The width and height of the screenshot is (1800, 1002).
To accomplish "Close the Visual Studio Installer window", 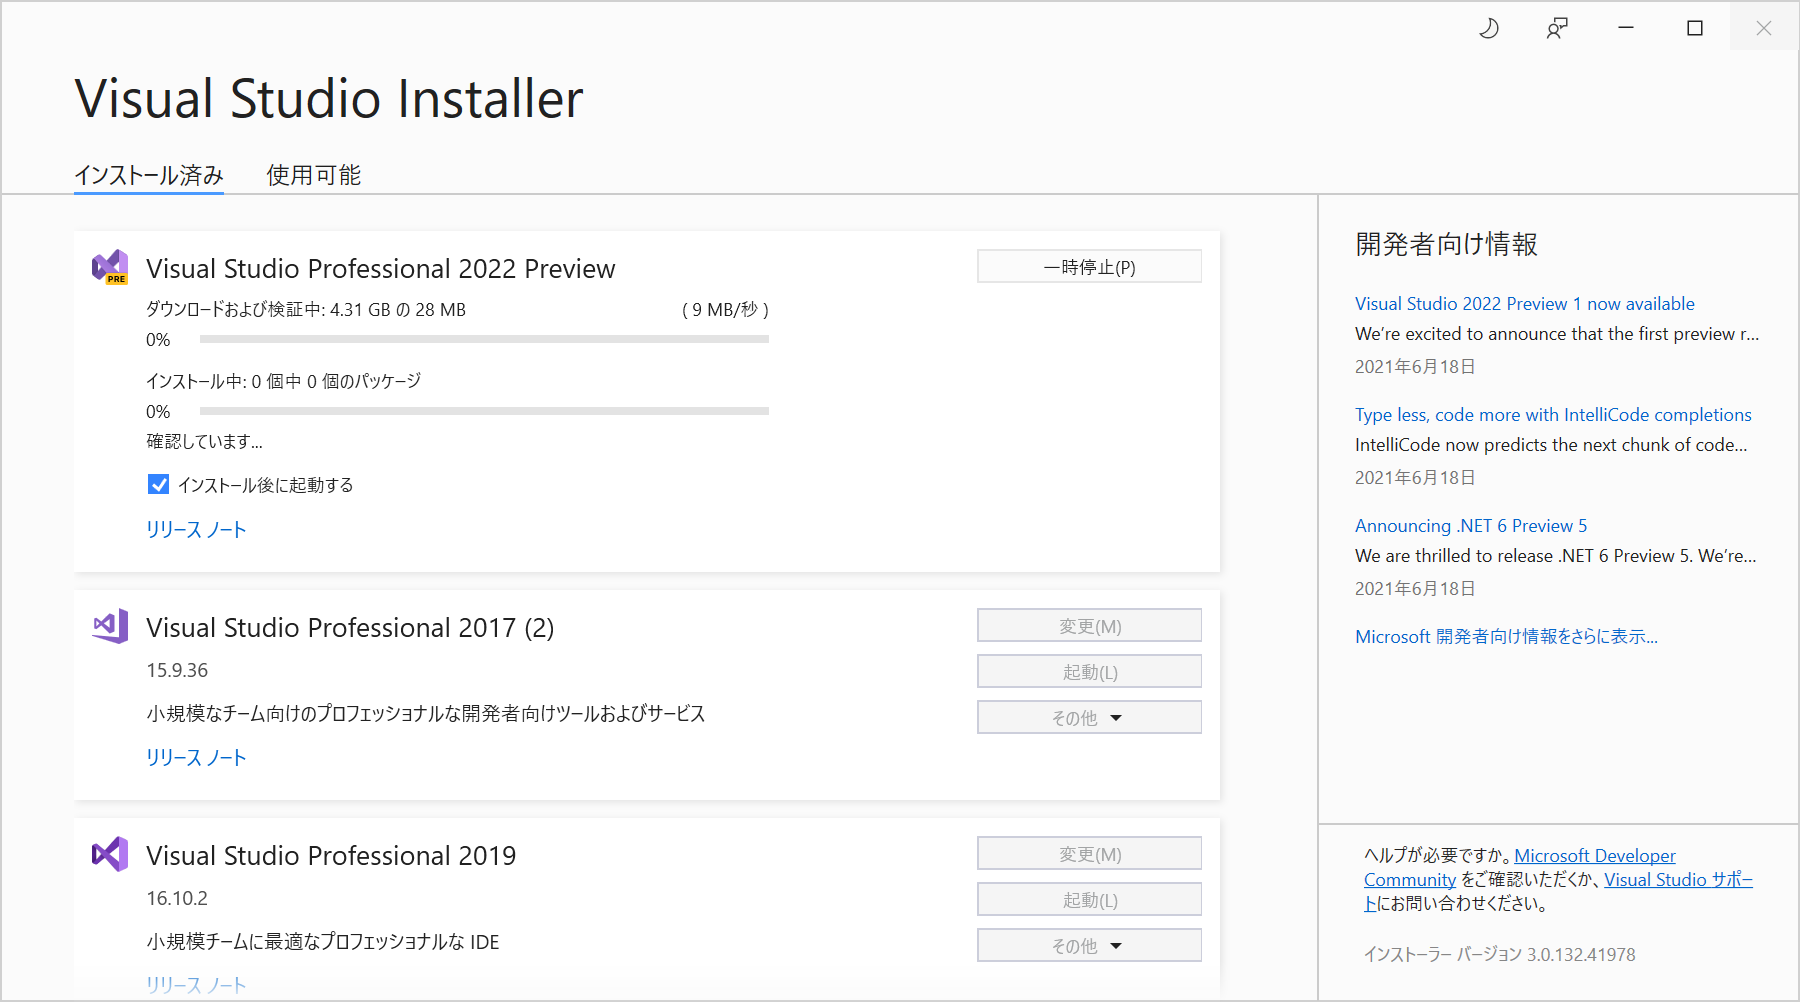I will (x=1764, y=28).
